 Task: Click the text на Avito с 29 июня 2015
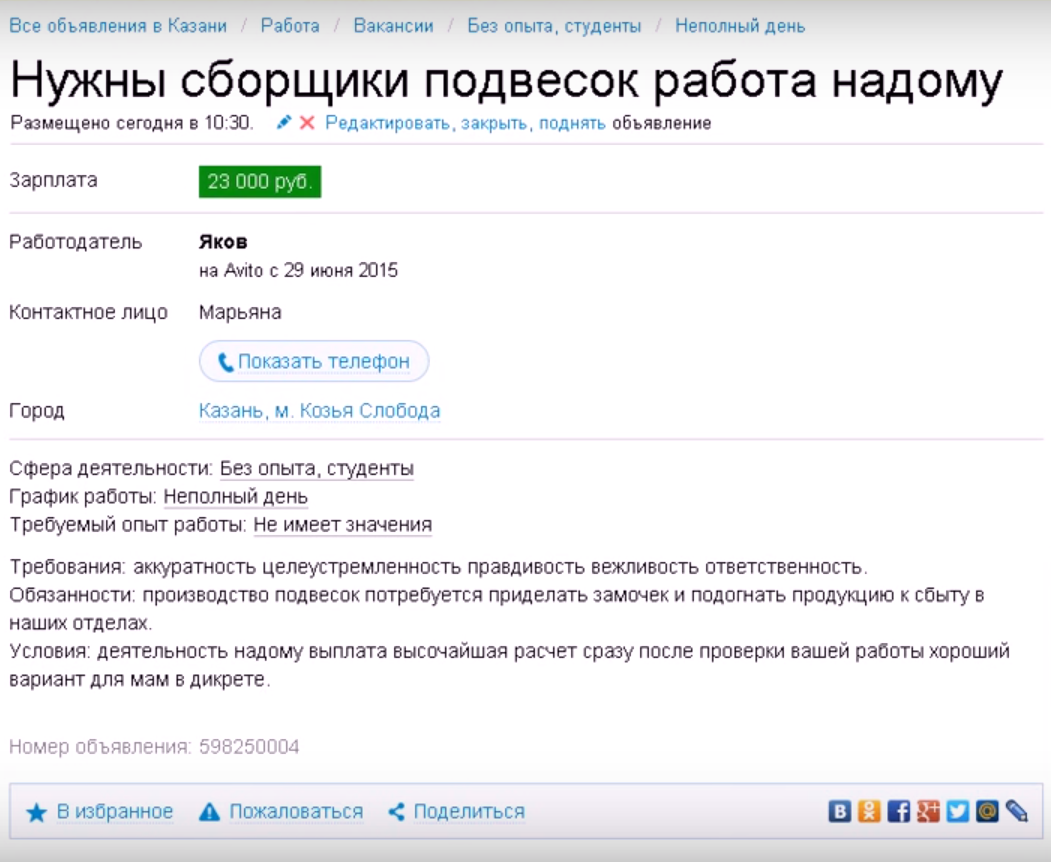(x=298, y=271)
